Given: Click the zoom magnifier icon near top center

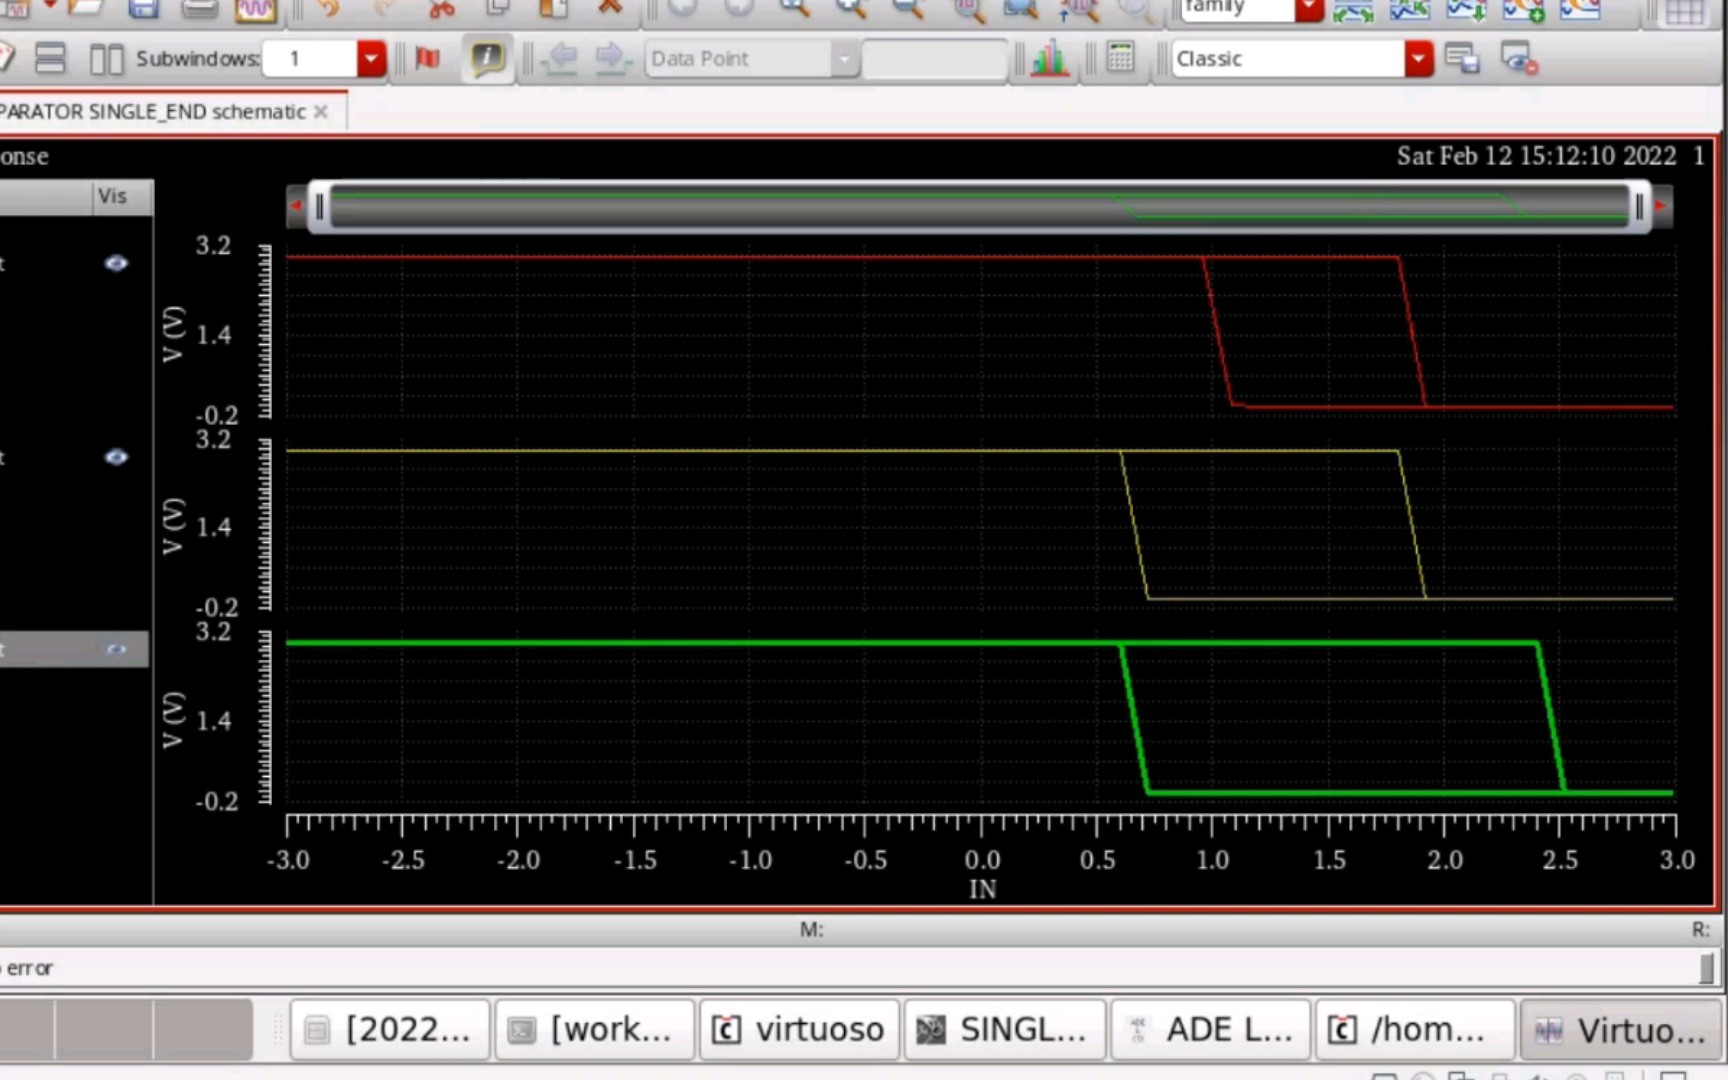Looking at the screenshot, I should 794,8.
